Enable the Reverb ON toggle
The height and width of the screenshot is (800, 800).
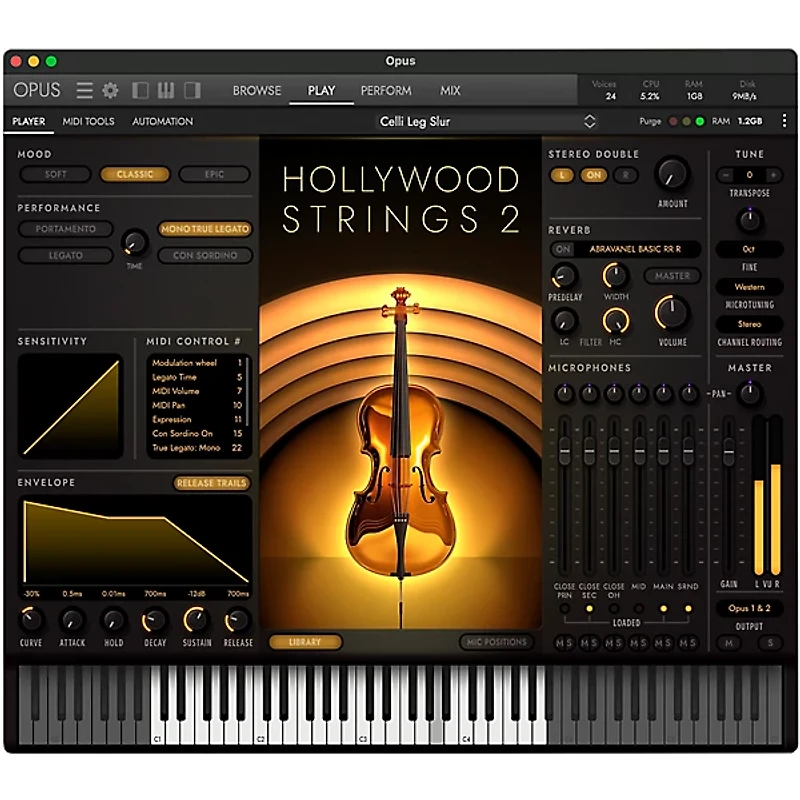[563, 249]
